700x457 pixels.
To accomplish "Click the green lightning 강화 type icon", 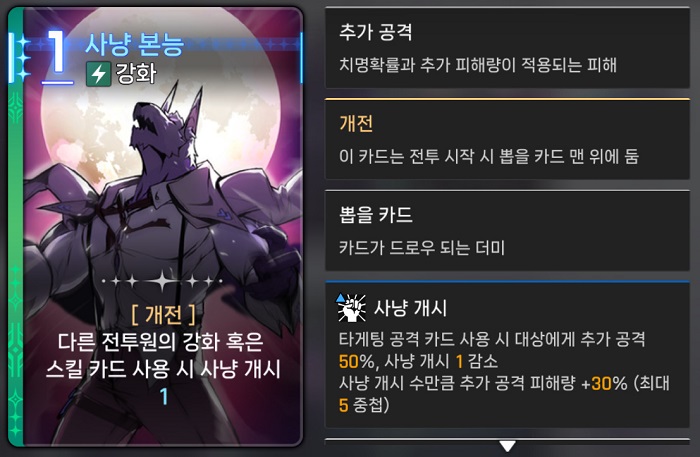I will (98, 74).
